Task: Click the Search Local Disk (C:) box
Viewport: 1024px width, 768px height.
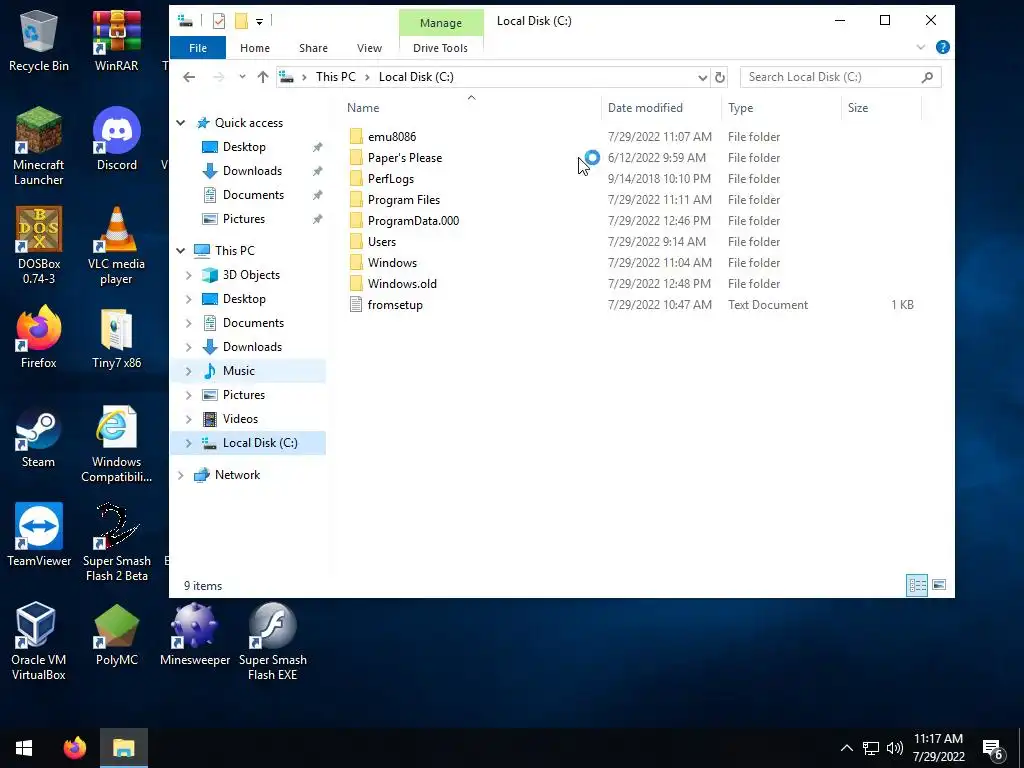Action: (x=840, y=77)
